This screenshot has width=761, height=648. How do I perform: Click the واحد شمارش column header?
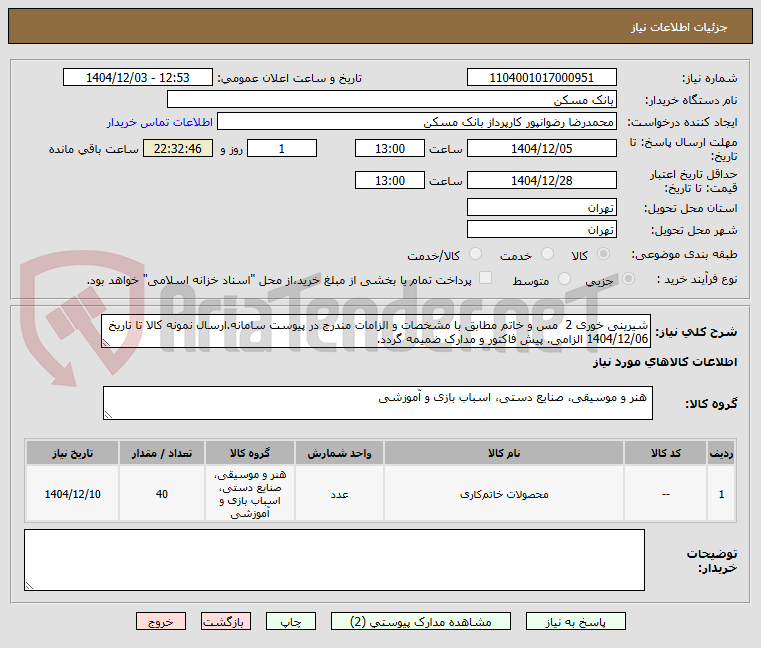tap(339, 453)
